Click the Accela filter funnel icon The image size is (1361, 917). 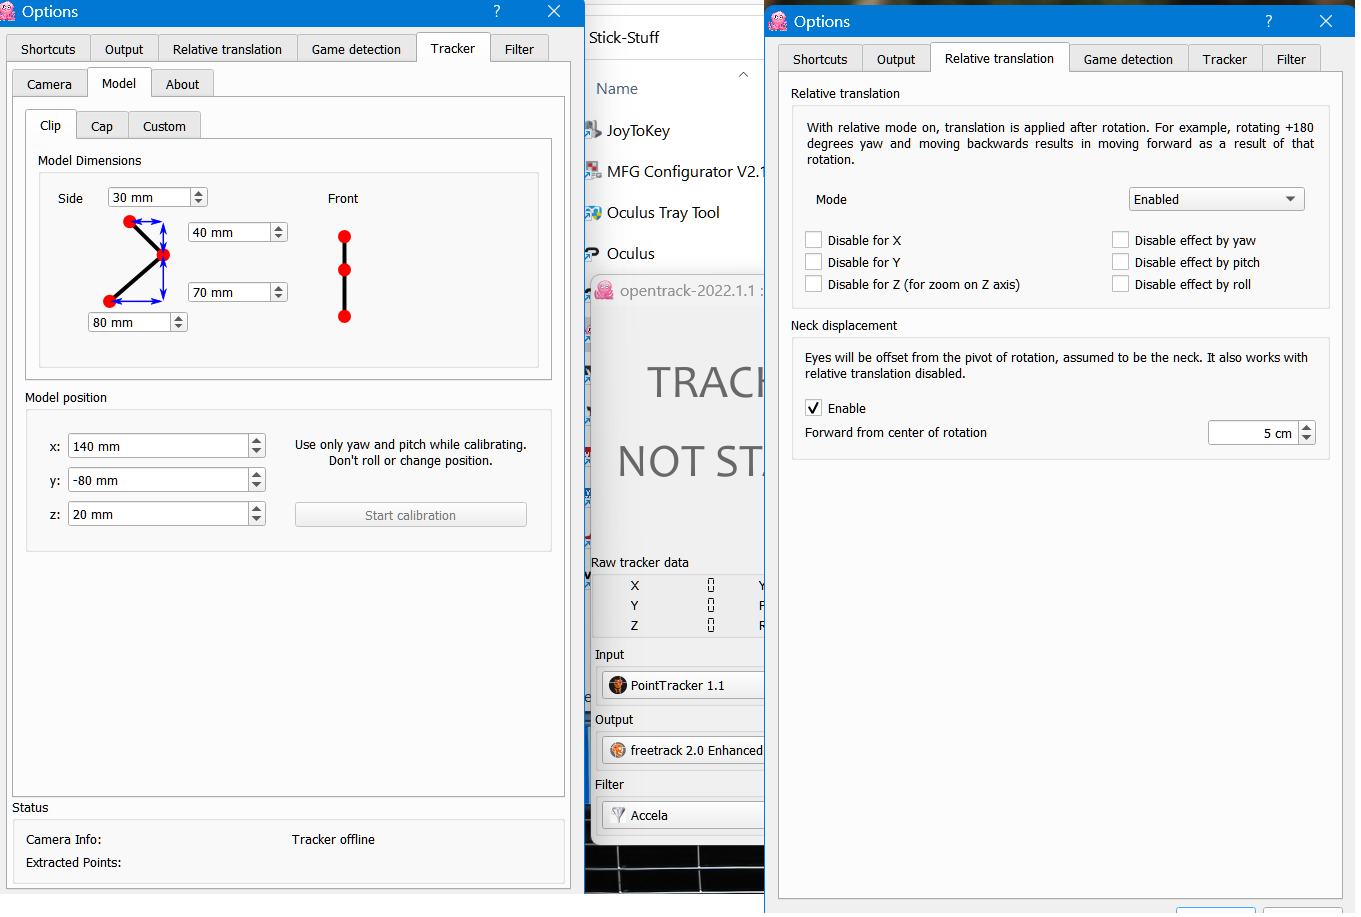pos(618,815)
